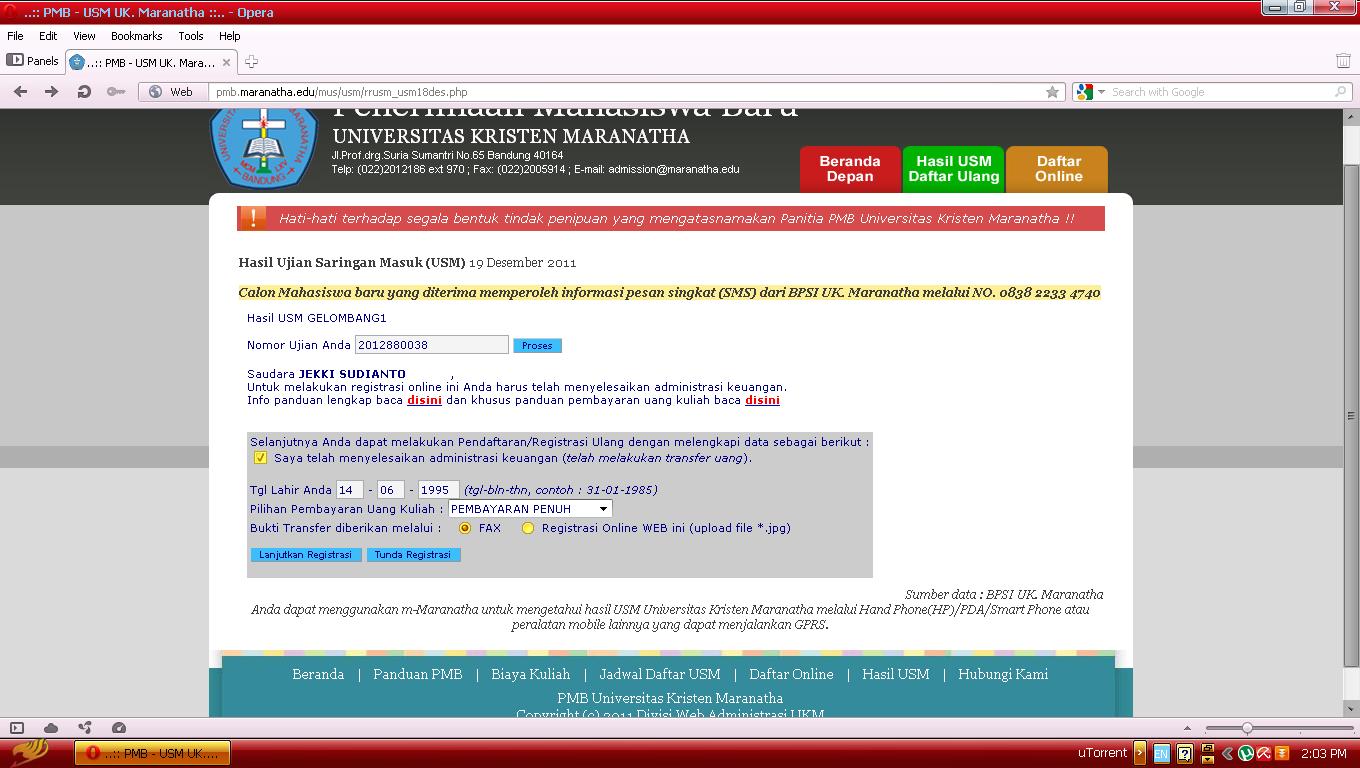Click birth day field 14

click(x=349, y=490)
